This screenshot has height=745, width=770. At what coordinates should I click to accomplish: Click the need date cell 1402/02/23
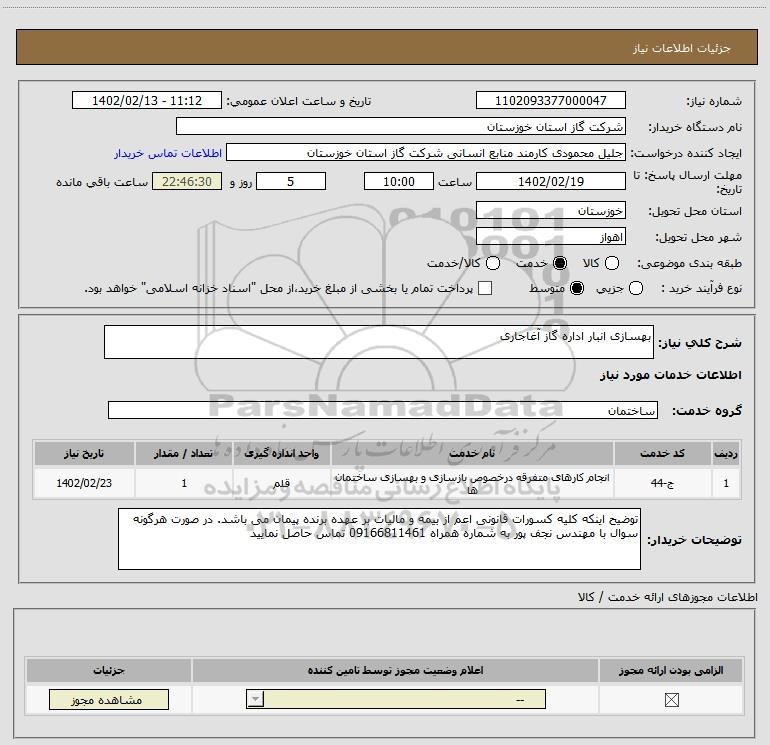(84, 483)
